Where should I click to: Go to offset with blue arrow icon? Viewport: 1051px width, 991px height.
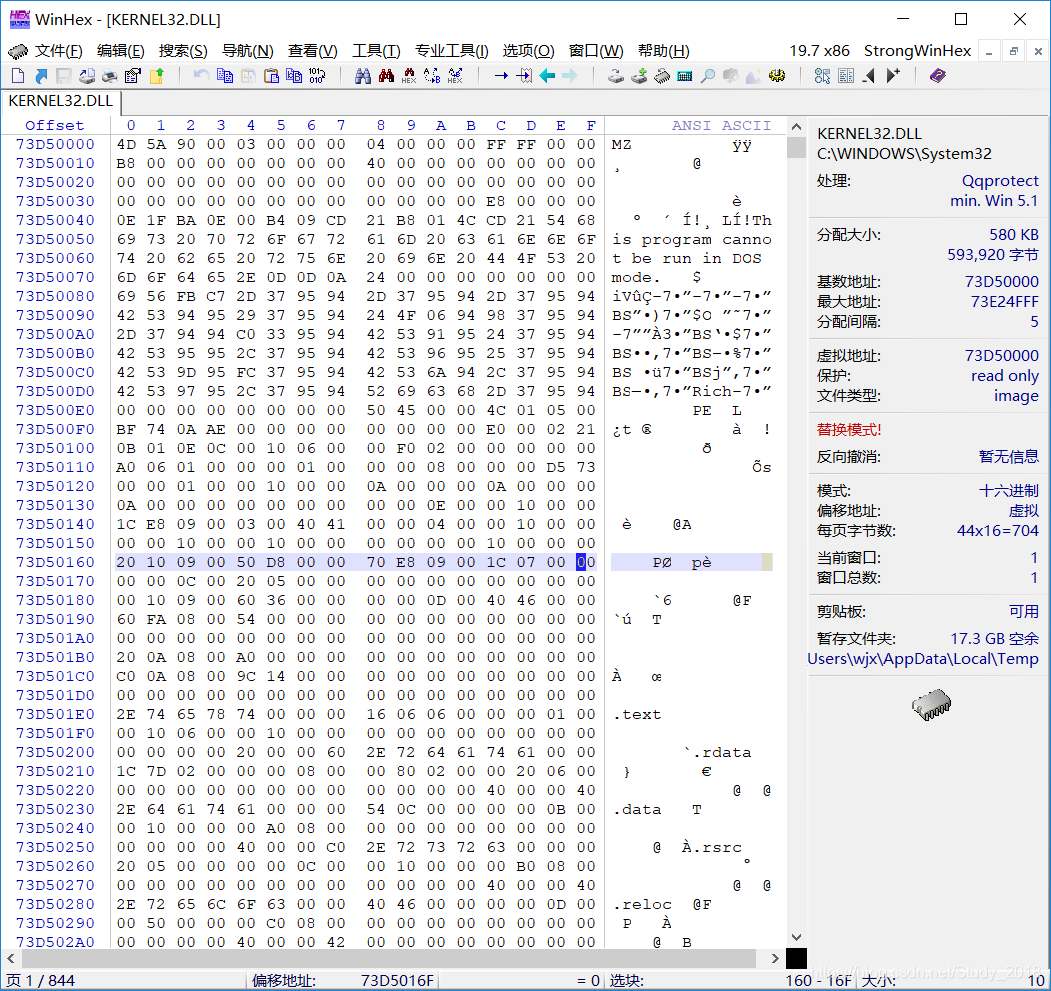coord(501,76)
